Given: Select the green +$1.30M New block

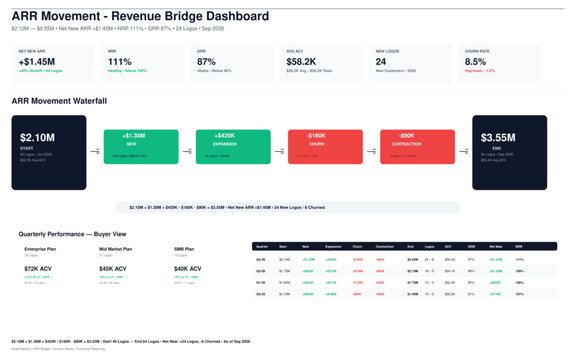Looking at the screenshot, I should click(x=141, y=147).
